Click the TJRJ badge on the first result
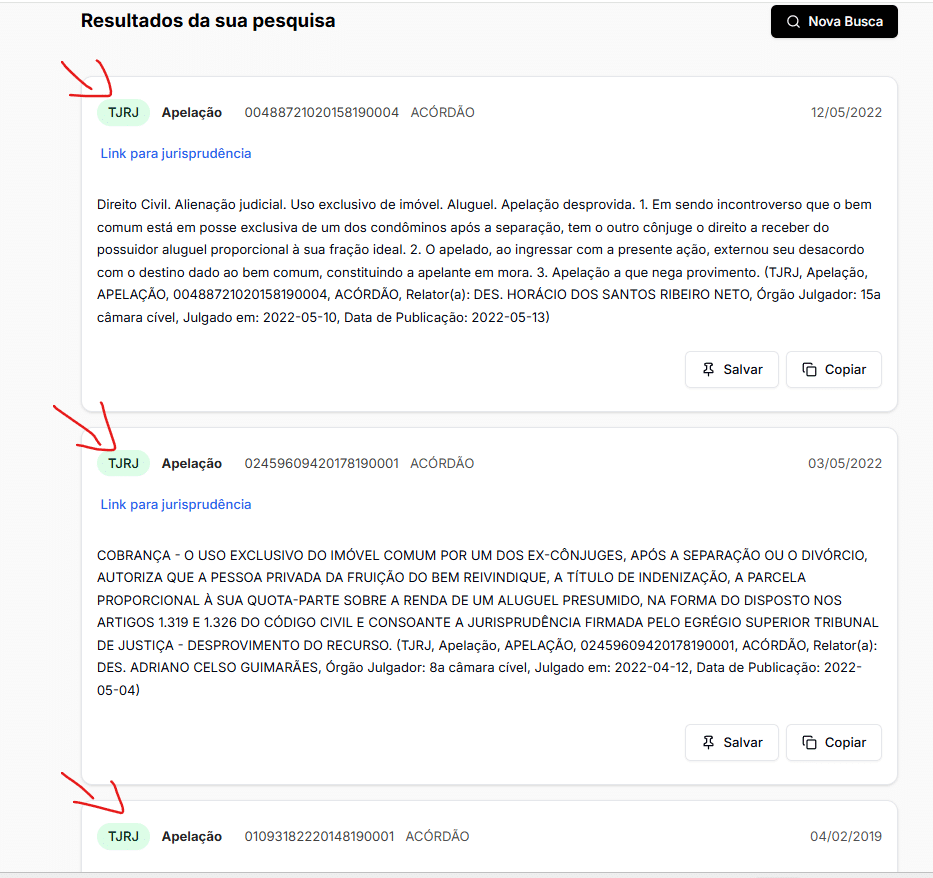Screen dimensions: 933x878 pyautogui.click(x=123, y=113)
